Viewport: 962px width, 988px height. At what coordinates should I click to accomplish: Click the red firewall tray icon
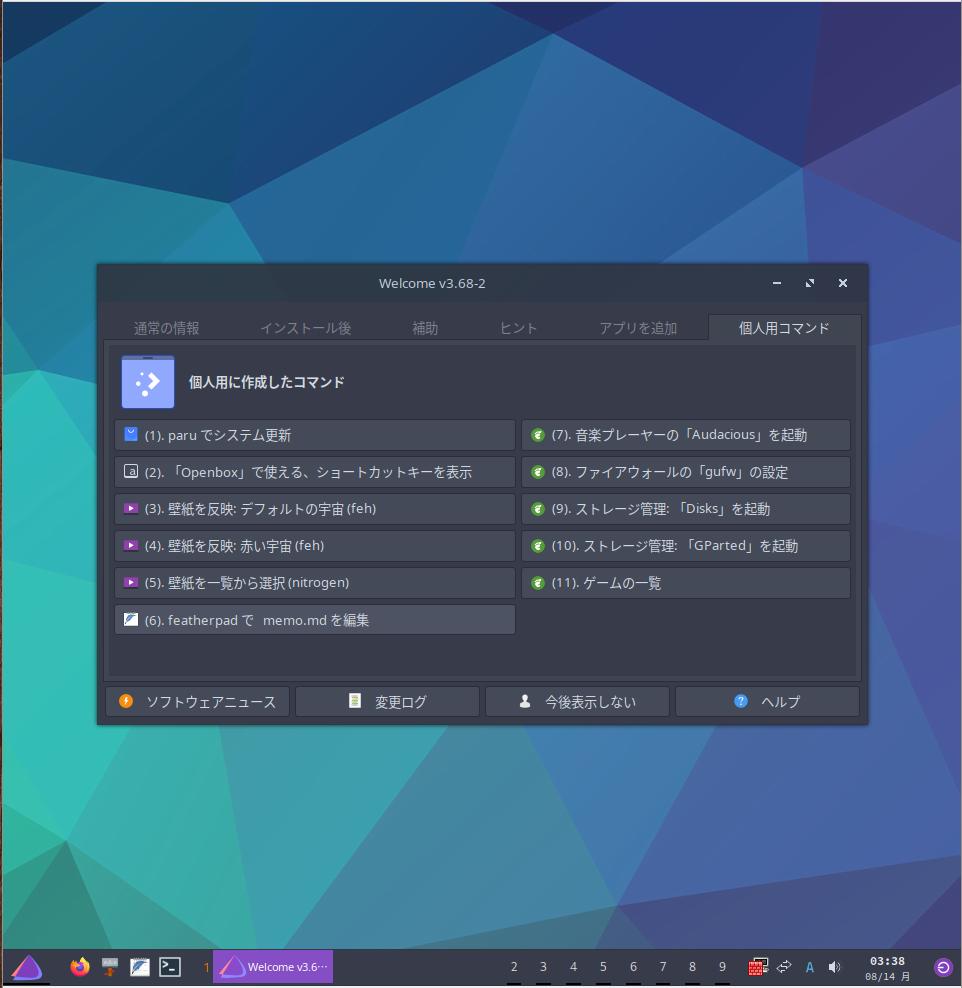758,967
